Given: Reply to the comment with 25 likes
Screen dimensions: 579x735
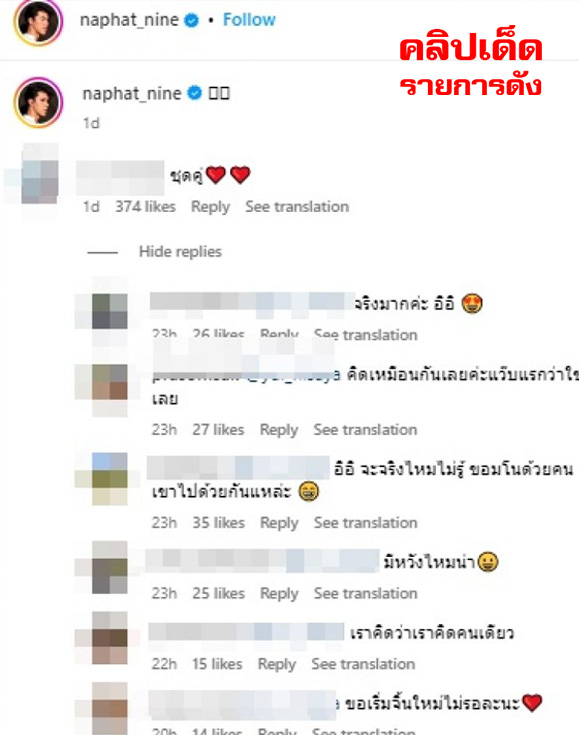Looking at the screenshot, I should [x=279, y=593].
